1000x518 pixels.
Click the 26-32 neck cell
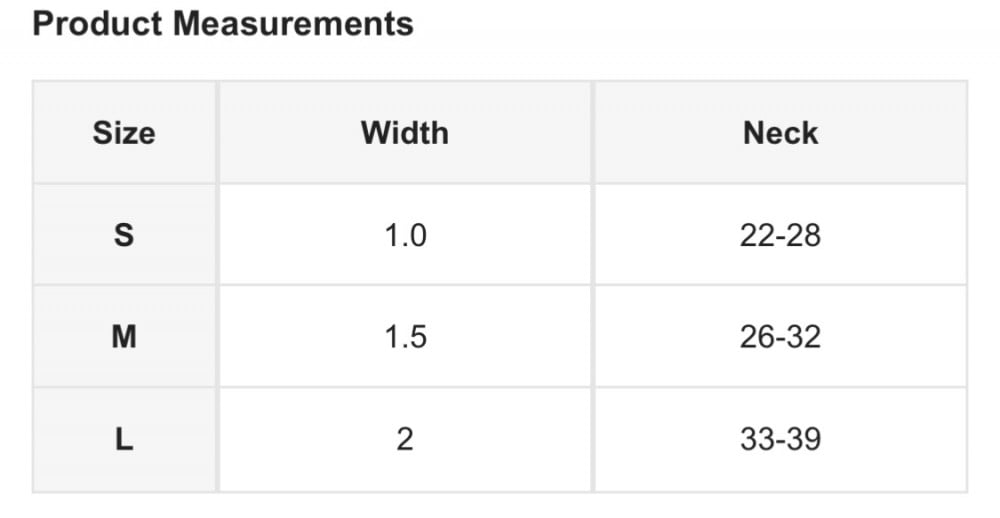[780, 337]
